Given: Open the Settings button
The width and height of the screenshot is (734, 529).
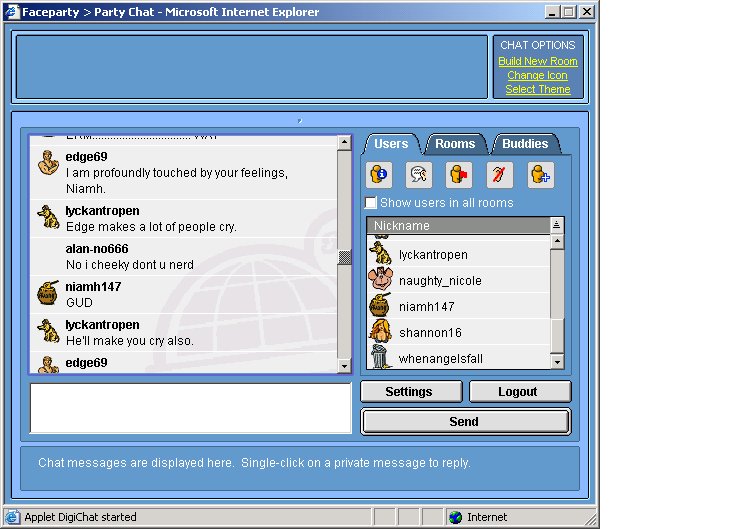Looking at the screenshot, I should [411, 391].
